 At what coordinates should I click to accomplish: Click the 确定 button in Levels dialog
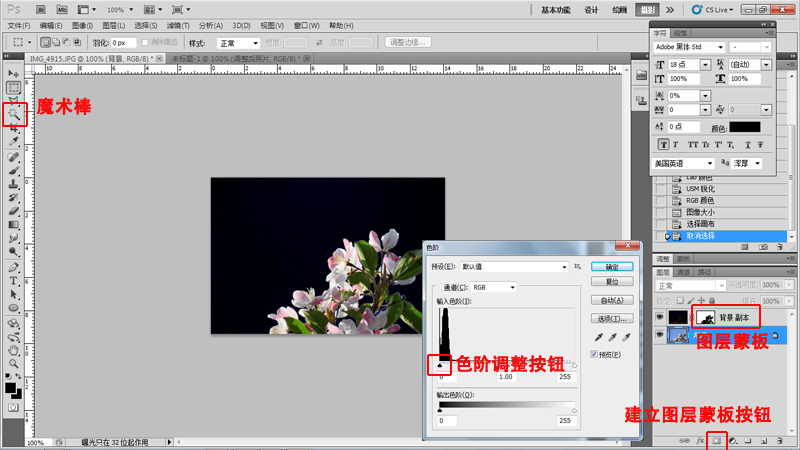[x=611, y=267]
